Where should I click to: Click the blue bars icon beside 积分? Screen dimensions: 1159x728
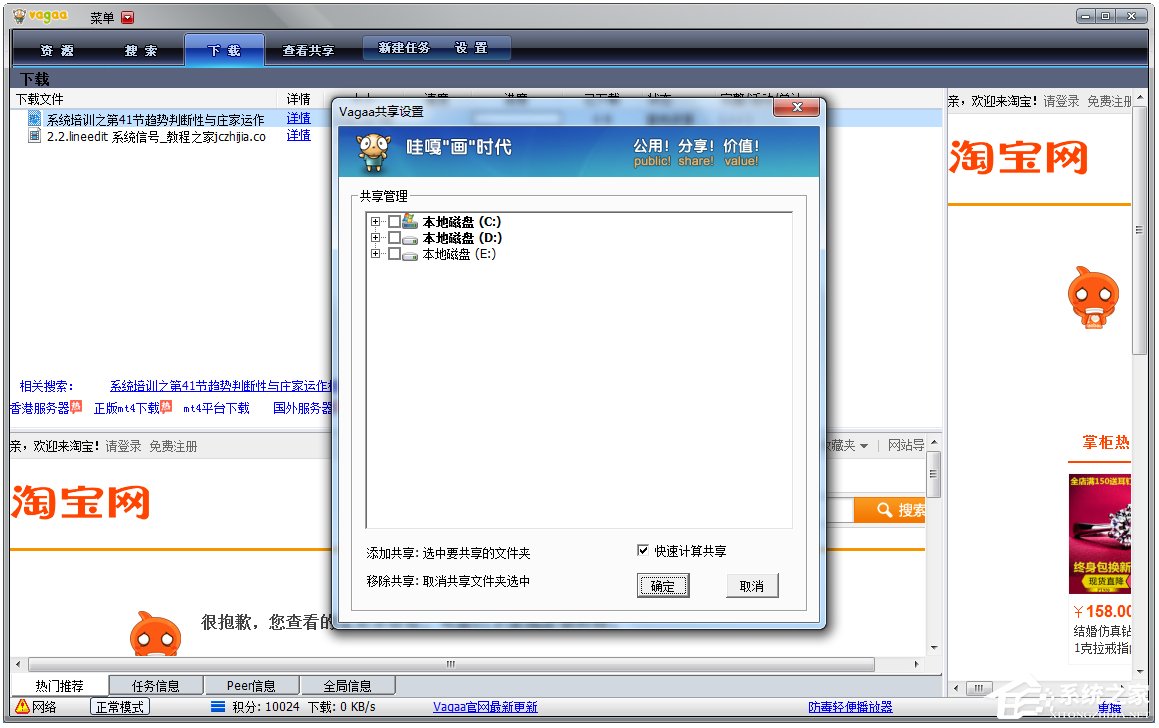coord(217,707)
